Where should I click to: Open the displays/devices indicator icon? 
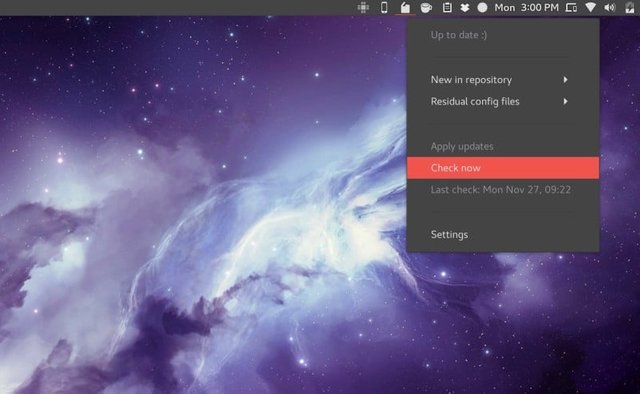pyautogui.click(x=571, y=7)
